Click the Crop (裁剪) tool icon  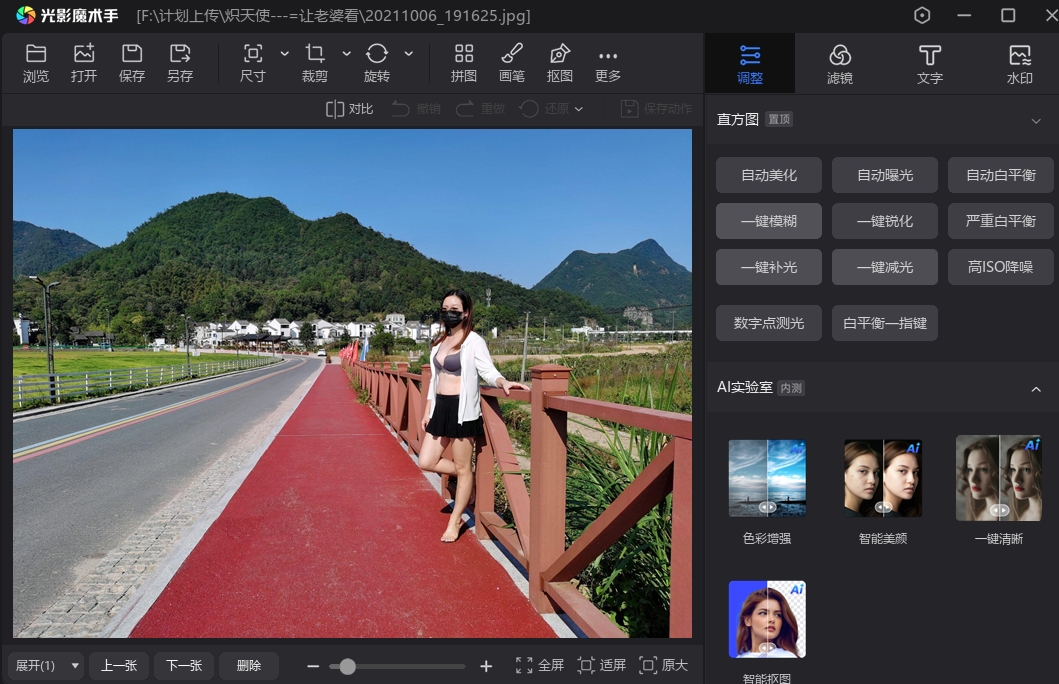click(x=315, y=55)
